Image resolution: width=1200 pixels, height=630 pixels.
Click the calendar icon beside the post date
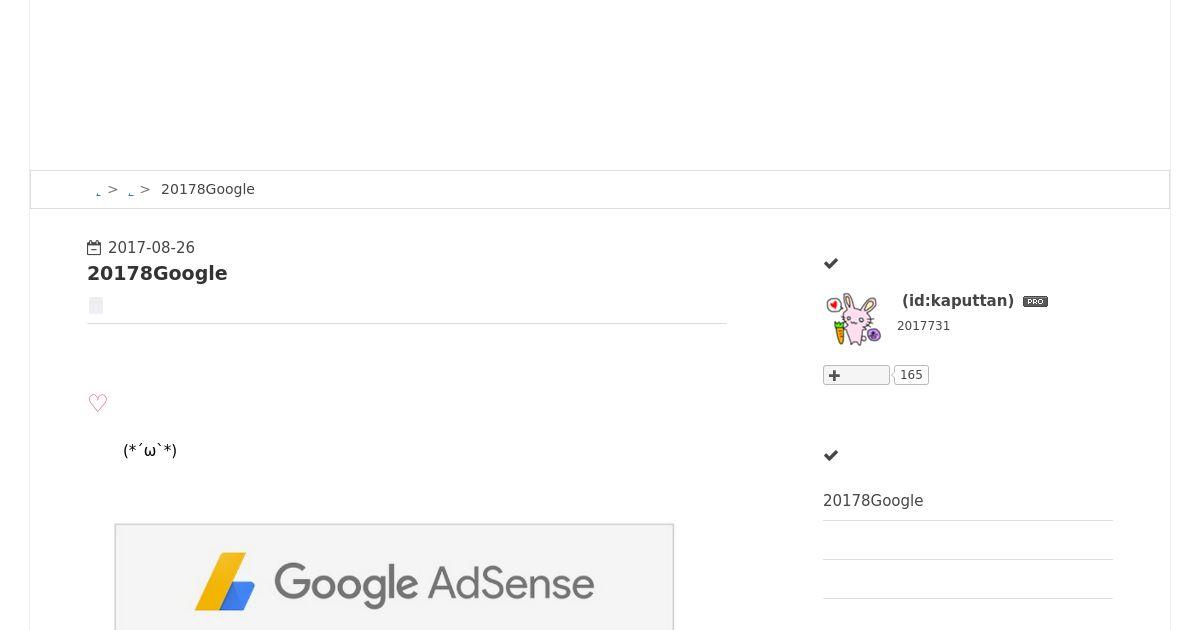click(x=94, y=248)
